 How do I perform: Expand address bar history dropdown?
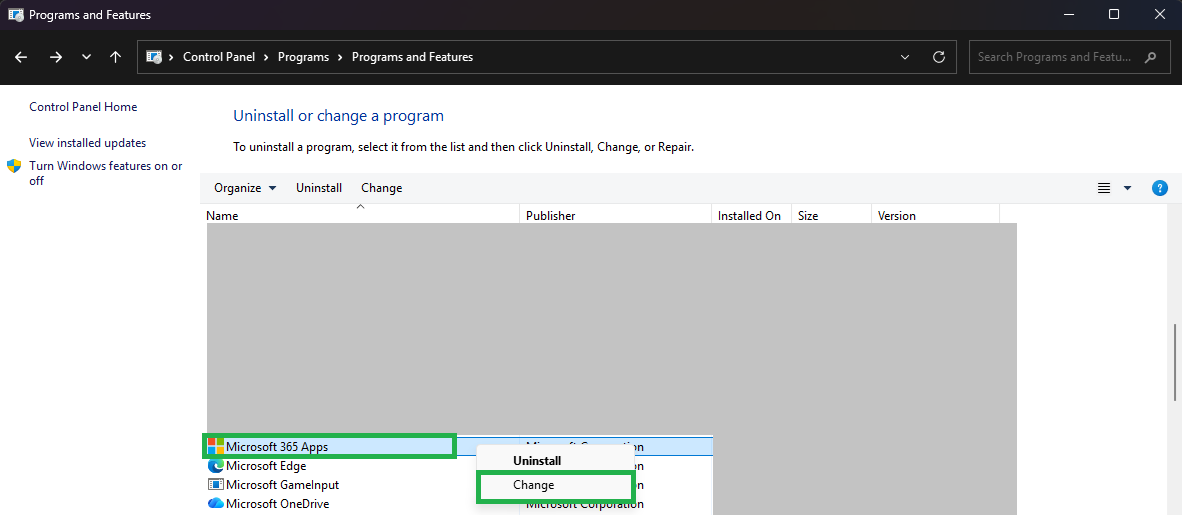click(905, 57)
